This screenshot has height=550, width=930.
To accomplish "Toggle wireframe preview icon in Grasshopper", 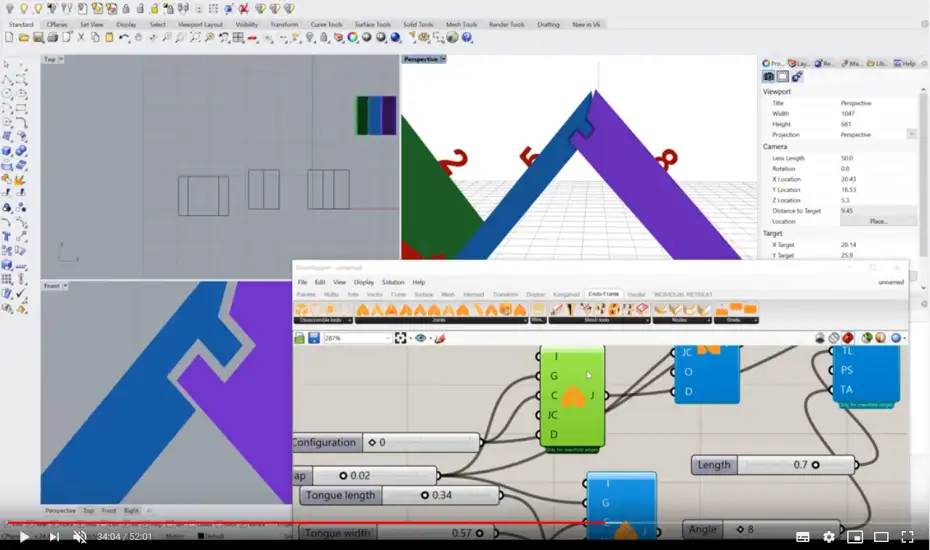I will coord(834,338).
